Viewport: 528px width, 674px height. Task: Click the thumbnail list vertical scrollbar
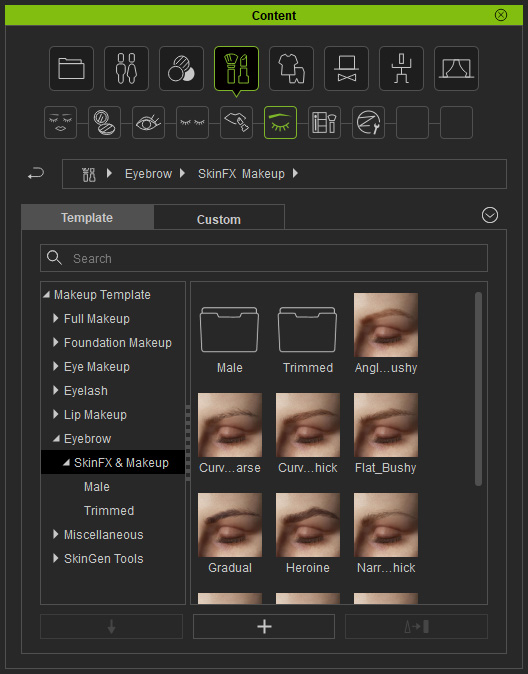478,389
